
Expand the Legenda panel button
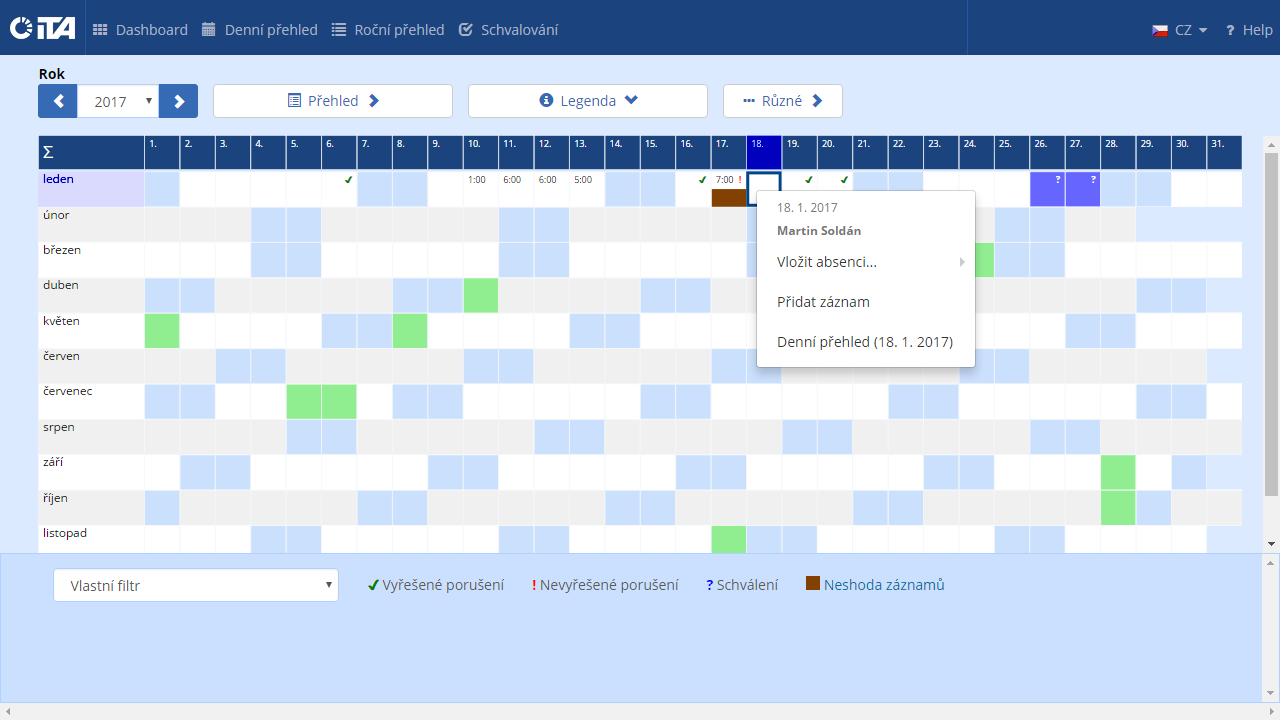click(x=588, y=101)
